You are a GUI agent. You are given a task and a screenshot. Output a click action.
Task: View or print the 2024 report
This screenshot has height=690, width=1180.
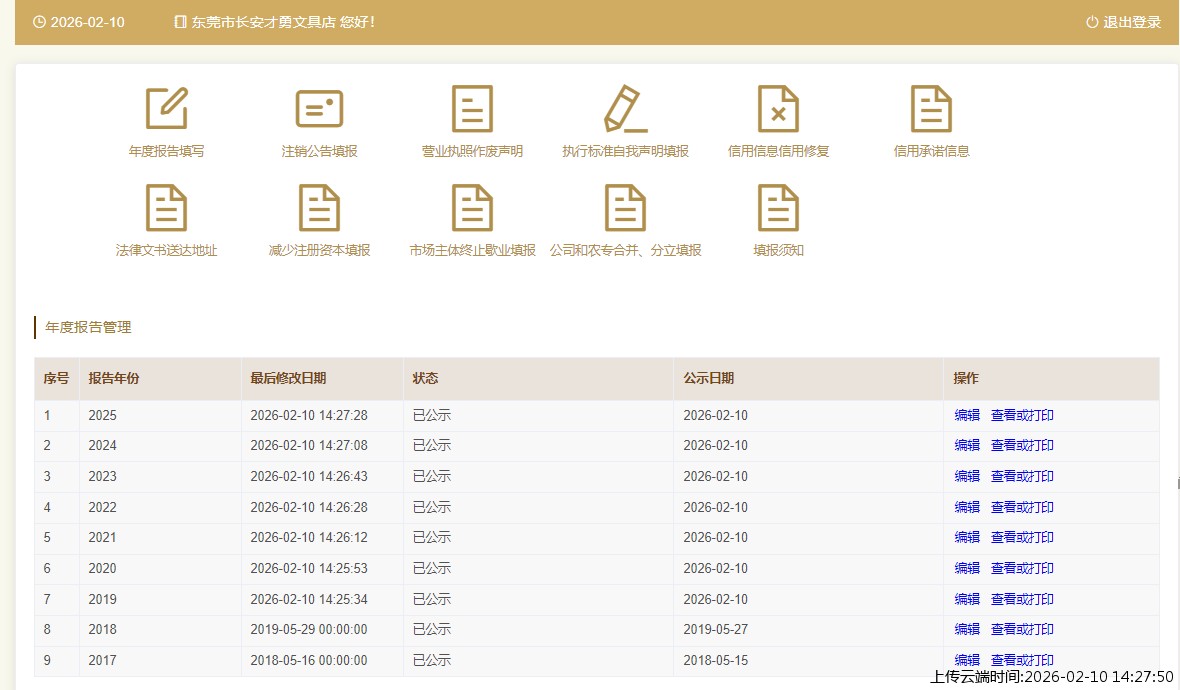1022,445
